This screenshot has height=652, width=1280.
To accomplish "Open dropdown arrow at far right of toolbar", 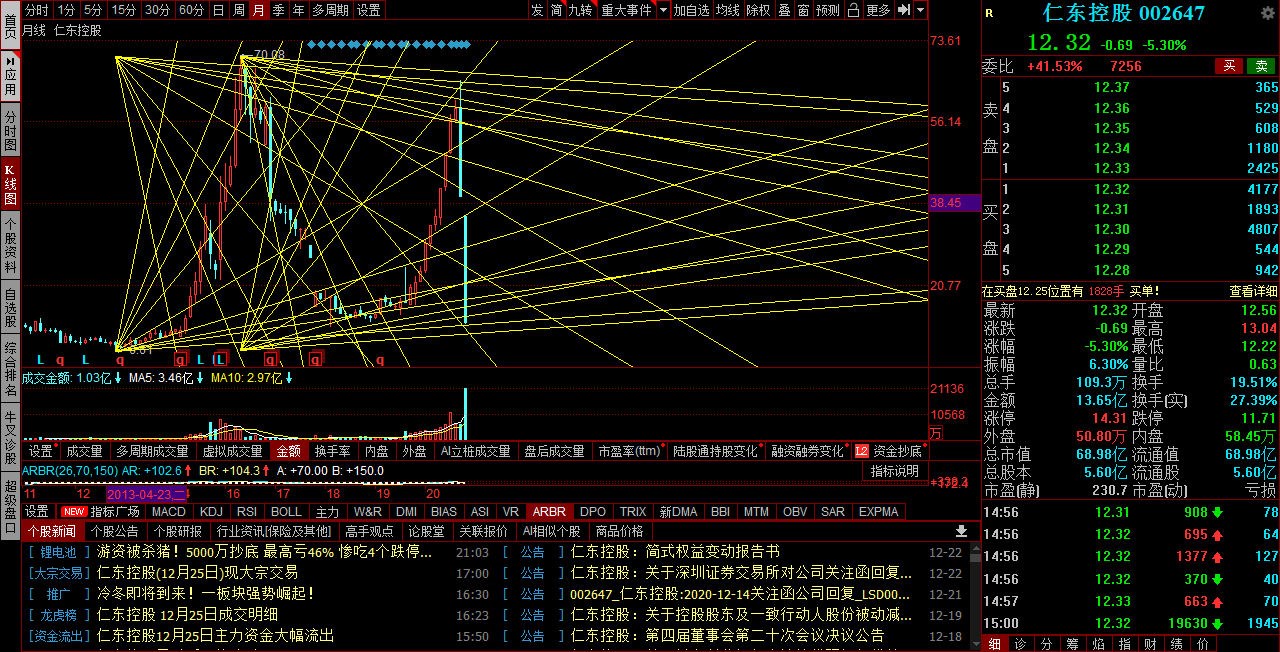I will pos(920,10).
